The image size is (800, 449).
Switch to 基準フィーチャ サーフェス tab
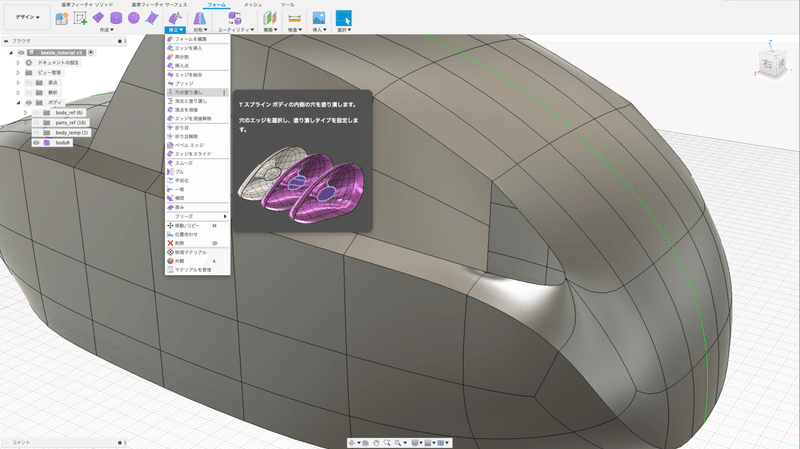[x=159, y=5]
